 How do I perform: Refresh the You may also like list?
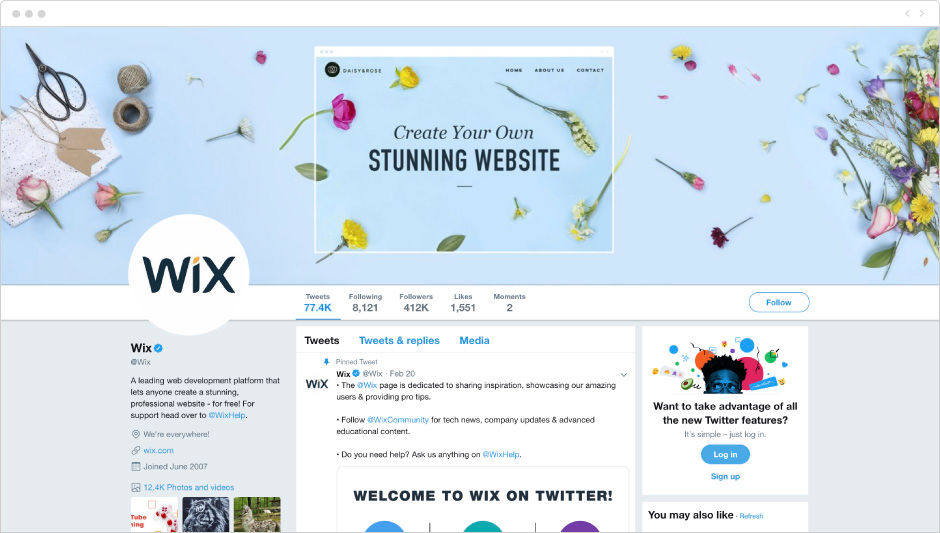[751, 516]
